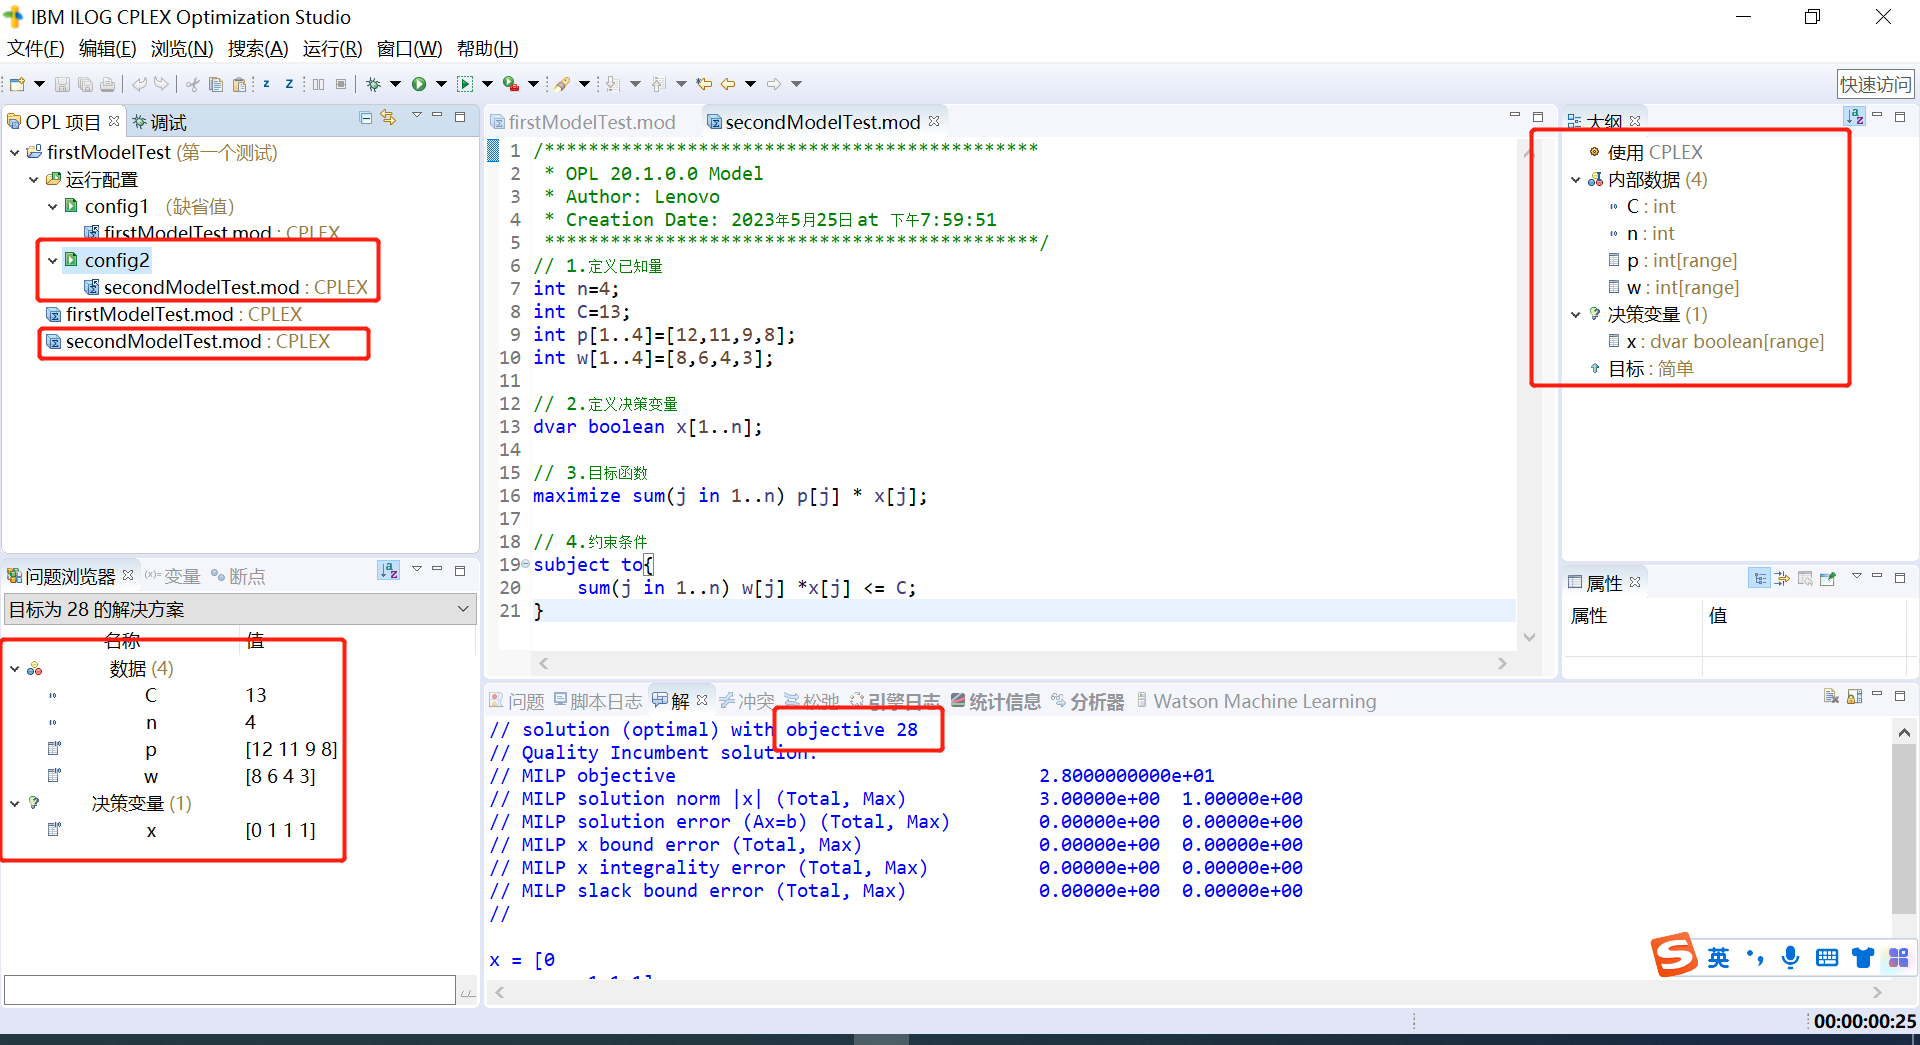1920x1045 pixels.
Task: Click Collapse All in OPL project panel
Action: coord(366,118)
